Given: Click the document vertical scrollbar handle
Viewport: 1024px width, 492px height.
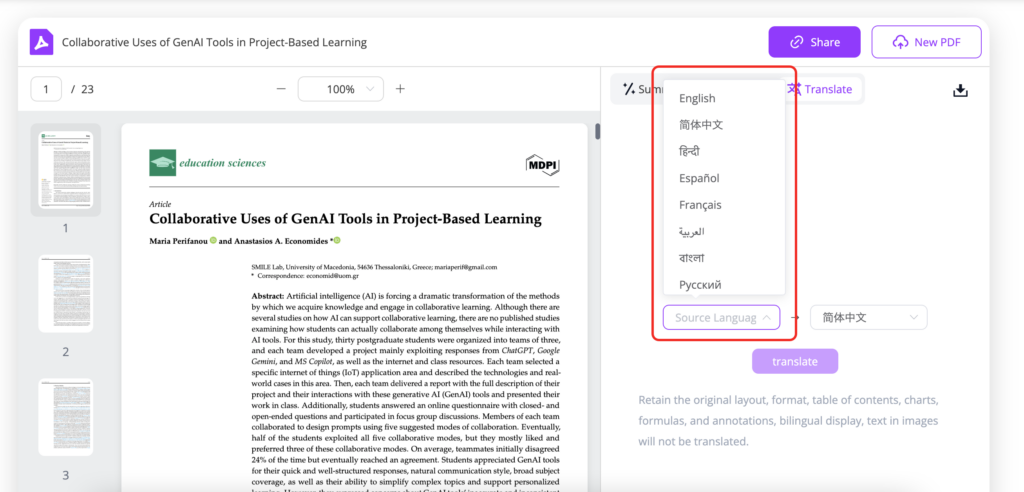Looking at the screenshot, I should click(597, 131).
